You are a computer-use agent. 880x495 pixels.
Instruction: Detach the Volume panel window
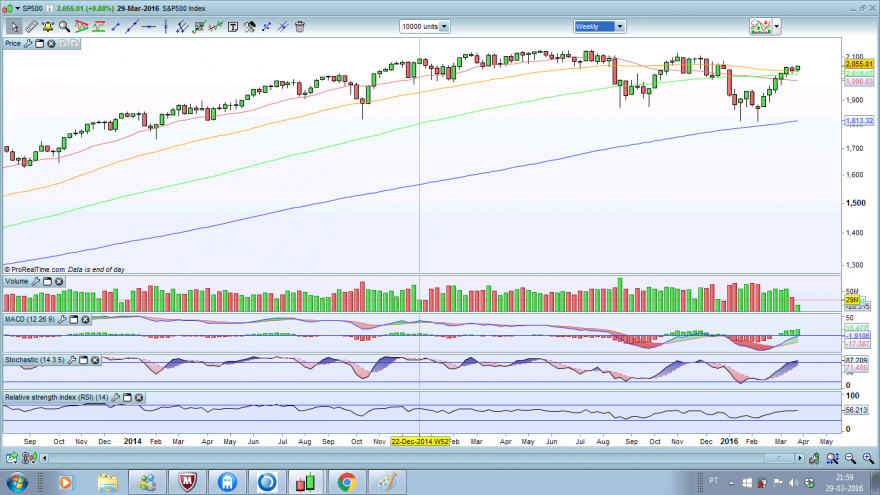(47, 281)
